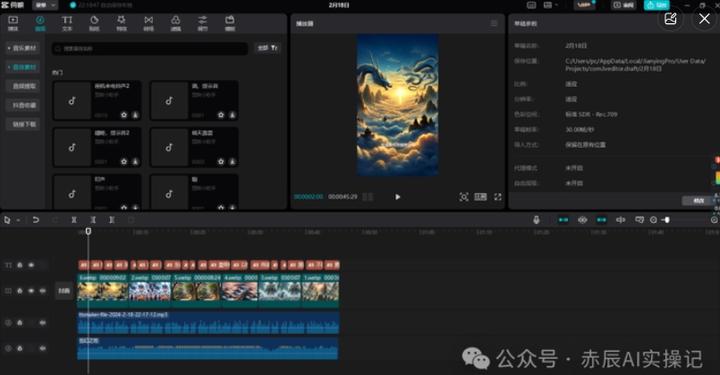
Task: Split the clip at the playhead
Action: pyautogui.click(x=74, y=220)
